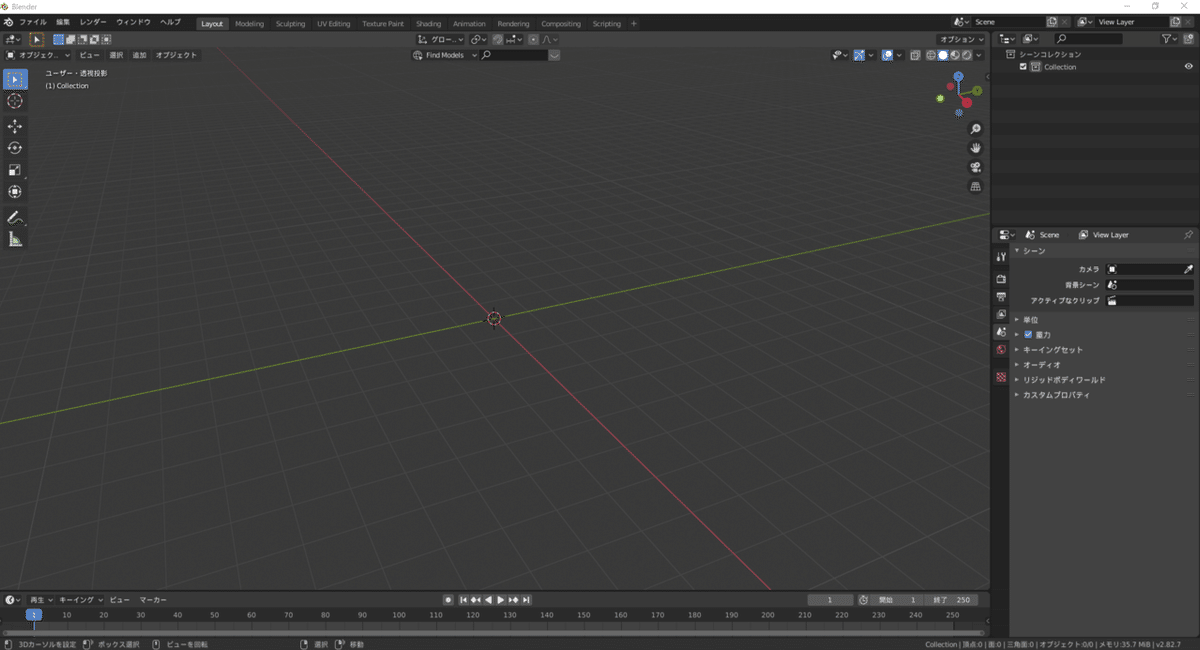The width and height of the screenshot is (1200, 650).
Task: Switch to rendered shading mode
Action: tap(966, 55)
